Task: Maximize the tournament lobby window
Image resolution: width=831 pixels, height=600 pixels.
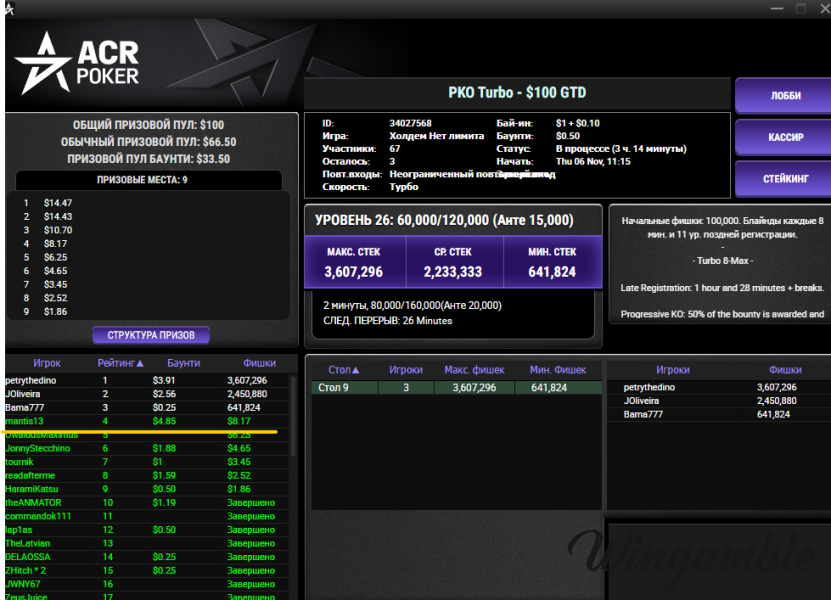Action: click(800, 8)
